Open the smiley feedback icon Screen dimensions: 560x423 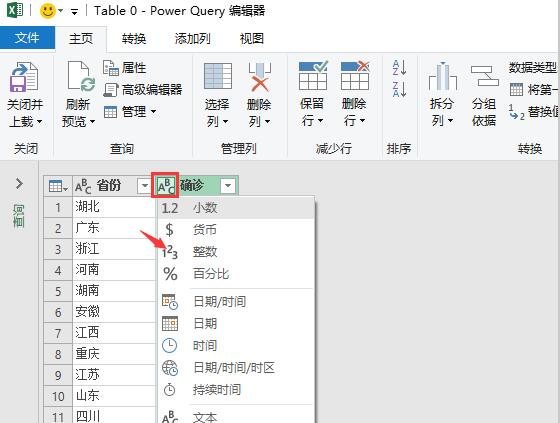(48, 11)
